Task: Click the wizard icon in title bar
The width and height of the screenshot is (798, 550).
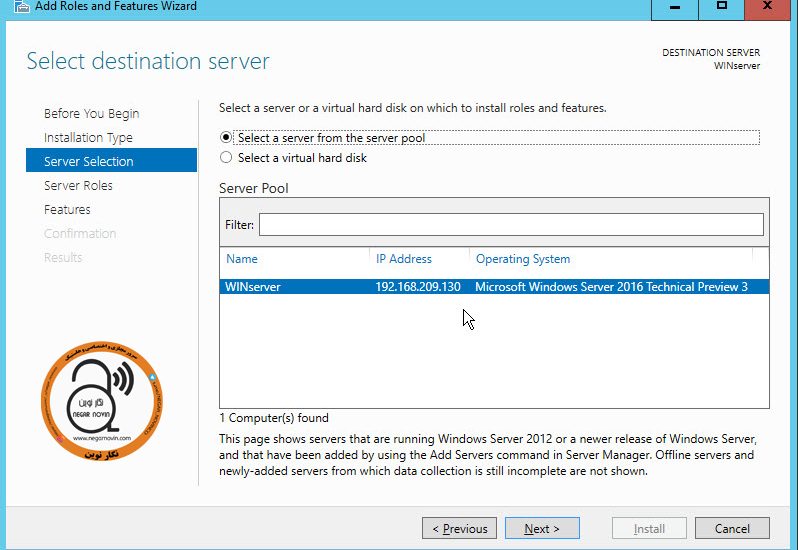Action: click(x=21, y=6)
